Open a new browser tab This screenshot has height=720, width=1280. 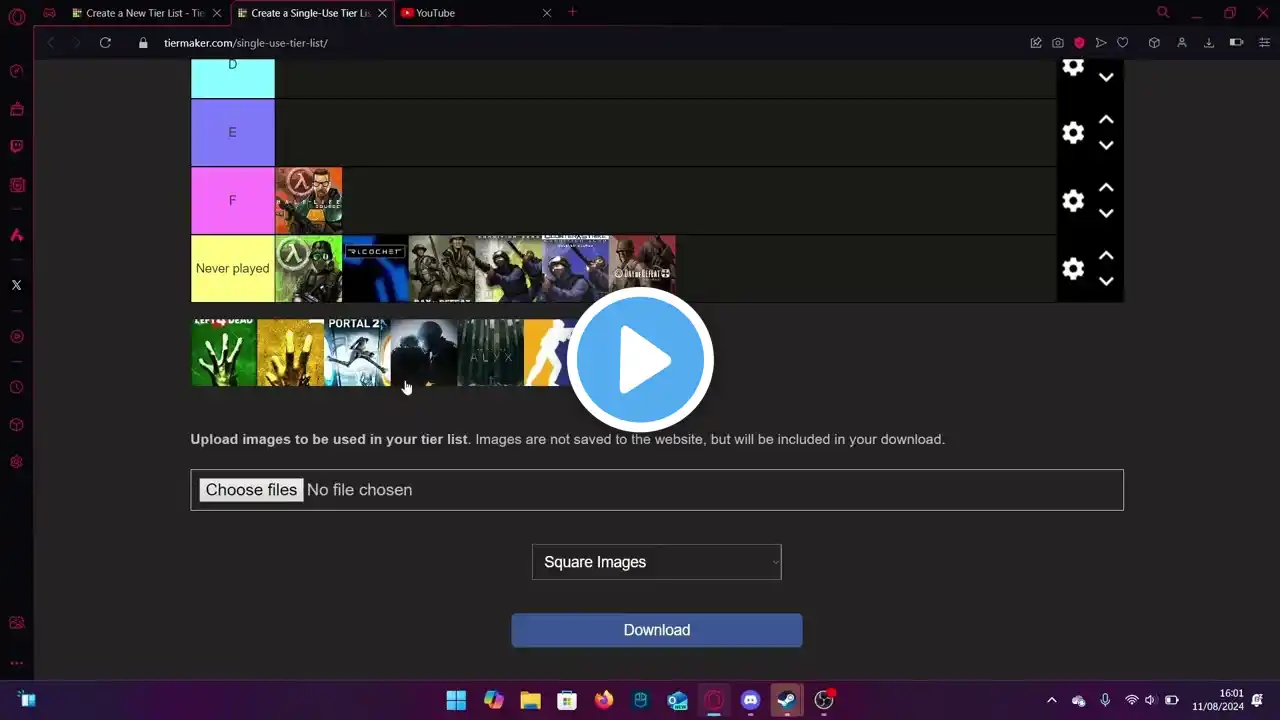[572, 13]
